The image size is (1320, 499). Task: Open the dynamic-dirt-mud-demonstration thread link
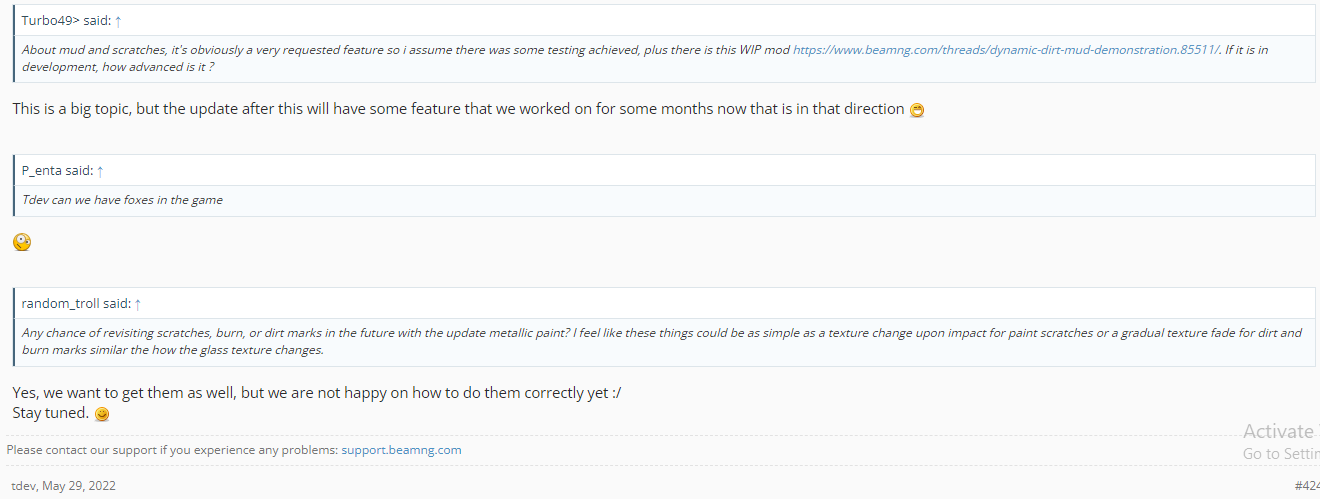point(1006,50)
